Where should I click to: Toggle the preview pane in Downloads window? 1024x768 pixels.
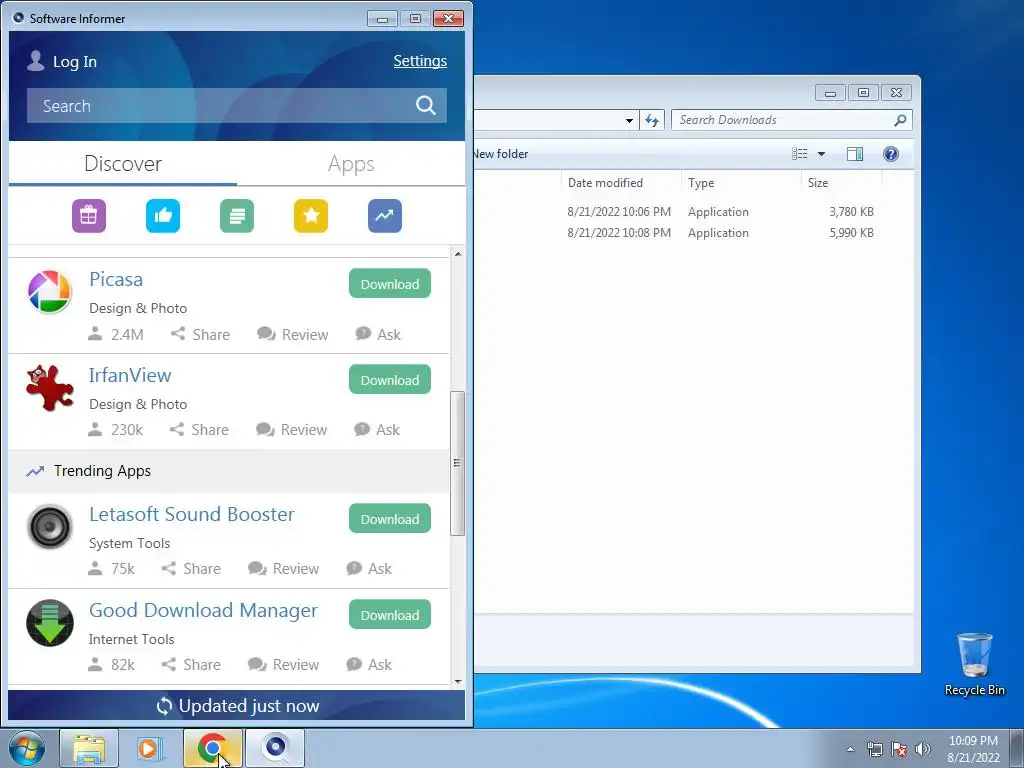(x=855, y=153)
